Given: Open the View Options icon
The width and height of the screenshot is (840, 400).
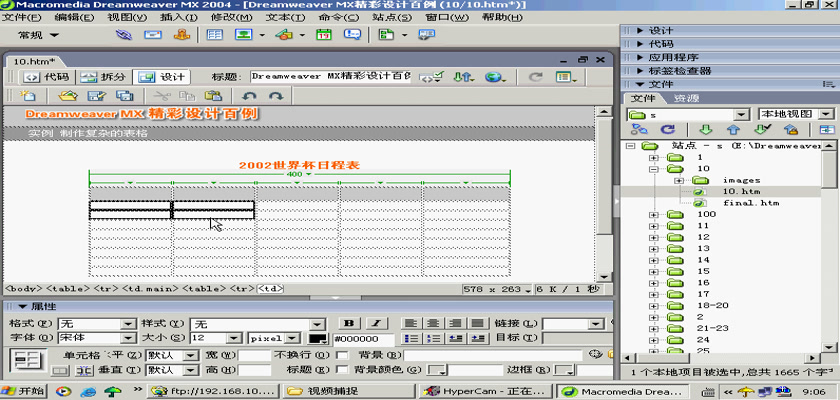Looking at the screenshot, I should [x=566, y=77].
